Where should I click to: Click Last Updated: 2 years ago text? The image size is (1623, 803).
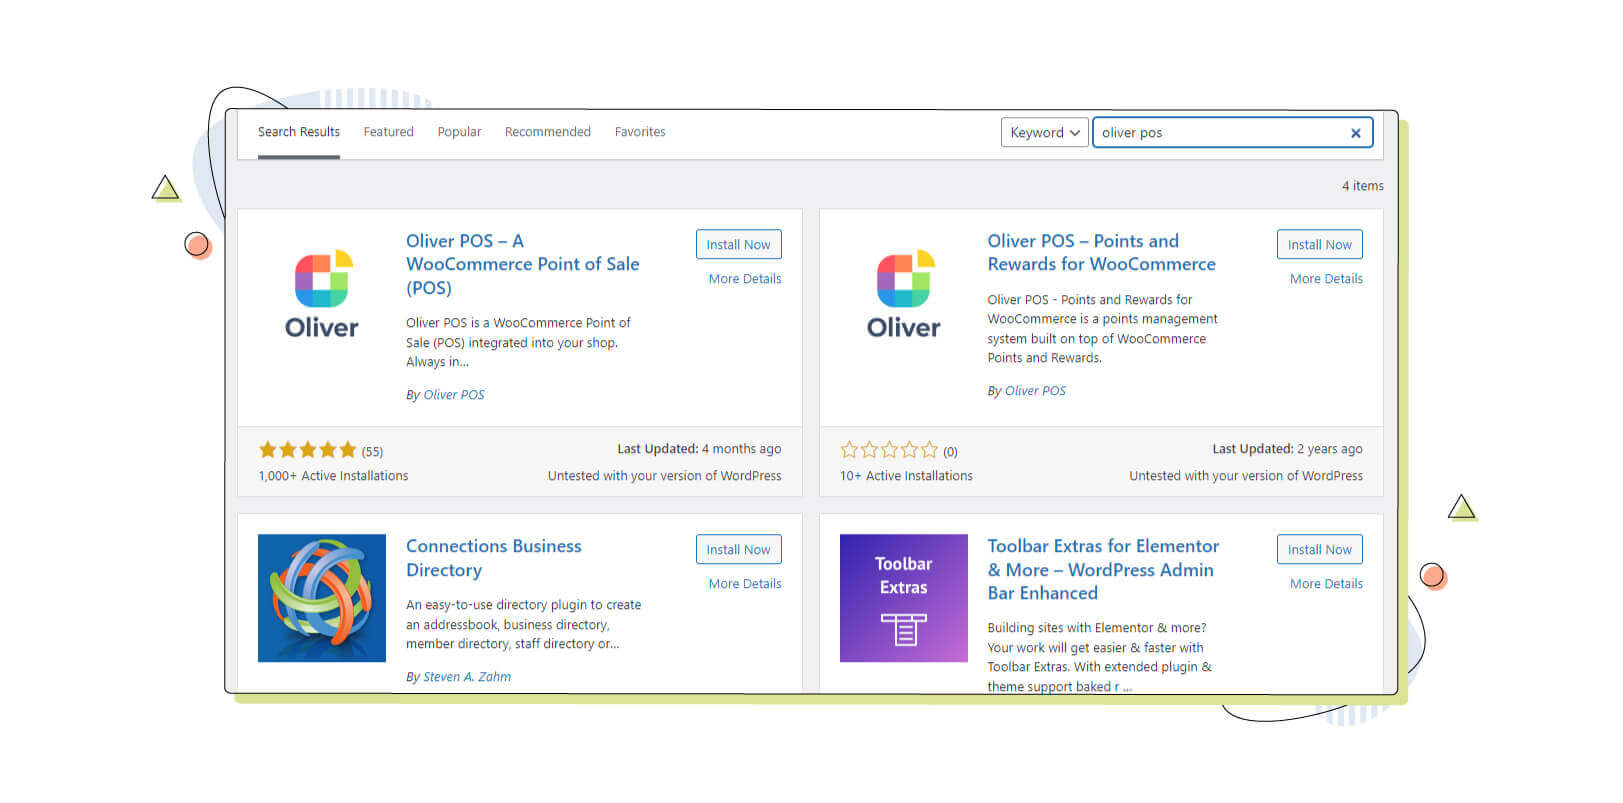1287,449
